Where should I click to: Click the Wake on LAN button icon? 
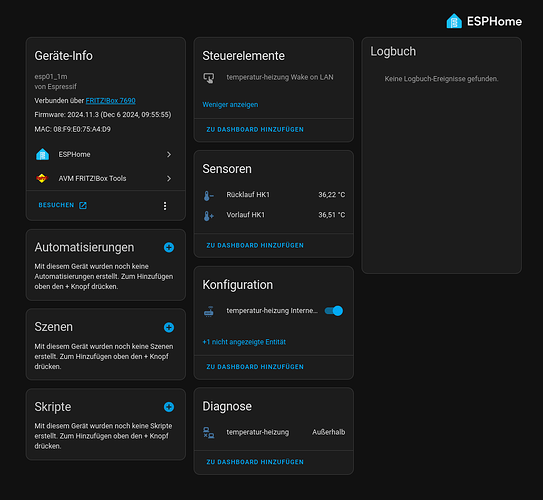(x=208, y=78)
